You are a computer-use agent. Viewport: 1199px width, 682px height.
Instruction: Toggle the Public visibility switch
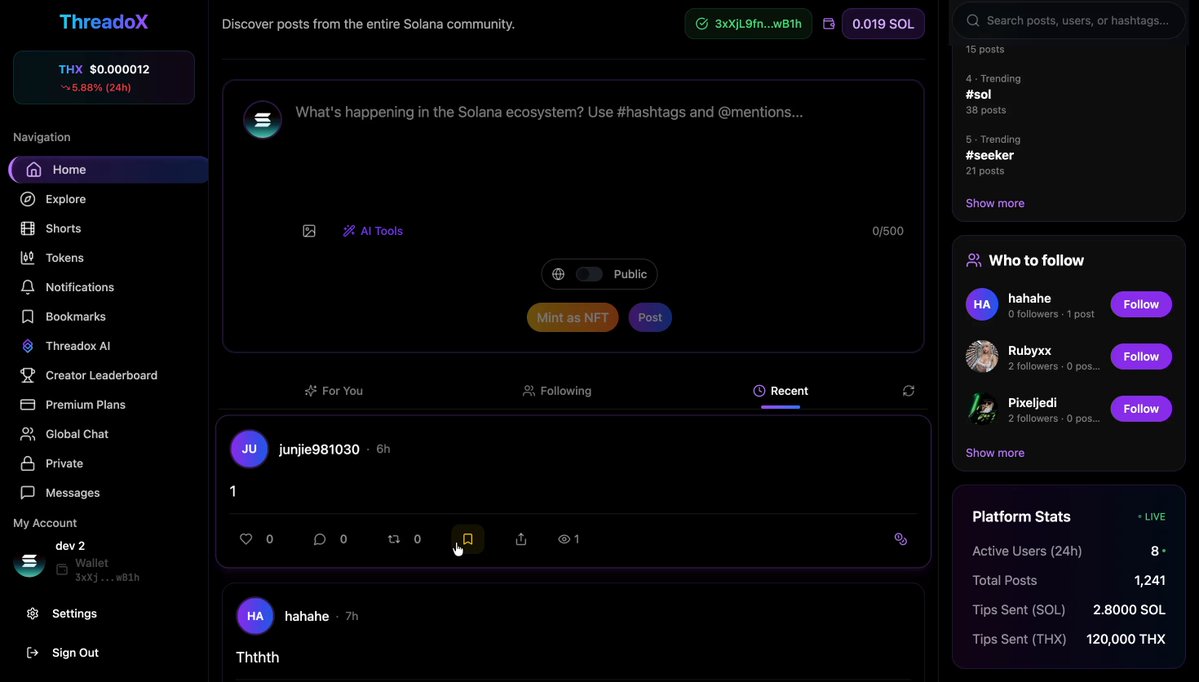coord(589,274)
